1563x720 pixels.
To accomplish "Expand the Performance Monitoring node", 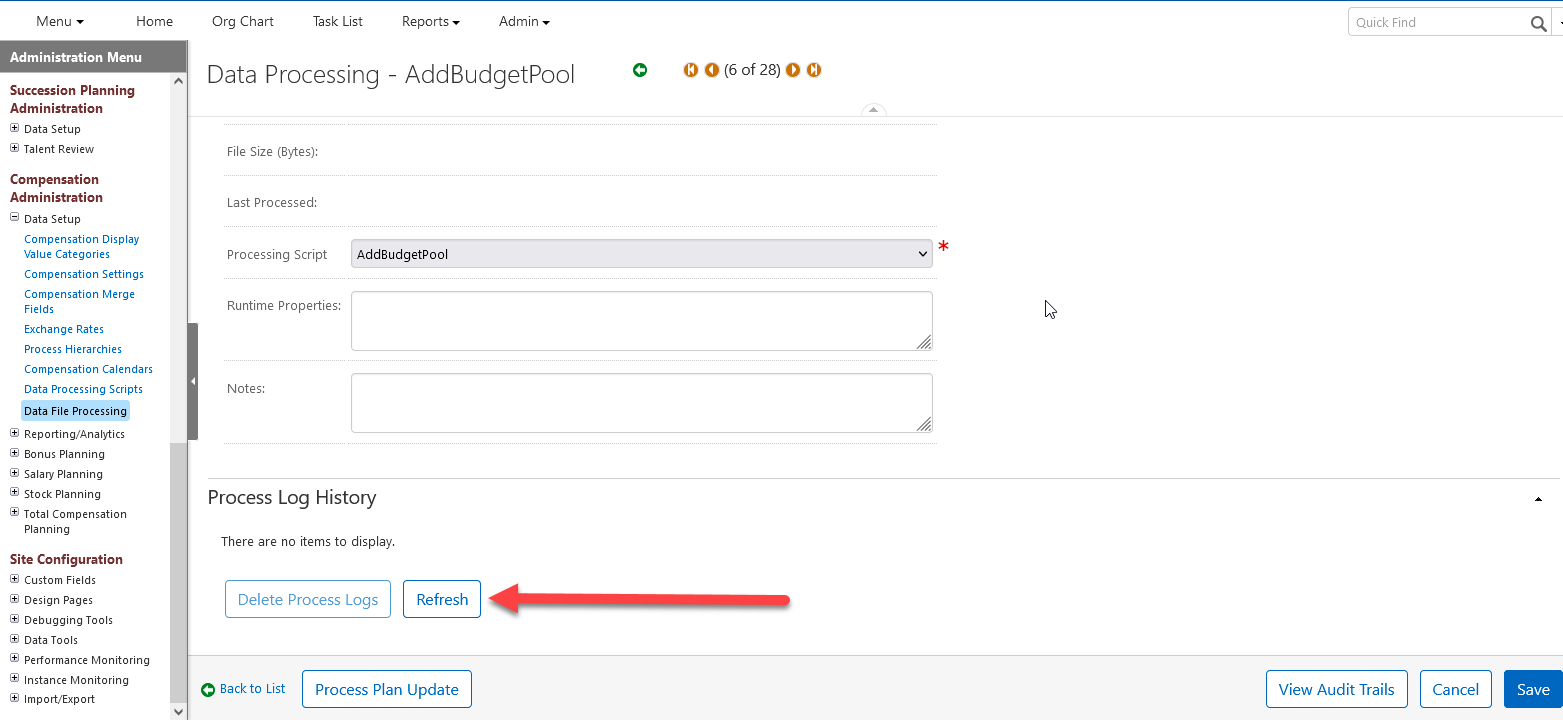I will 14,659.
